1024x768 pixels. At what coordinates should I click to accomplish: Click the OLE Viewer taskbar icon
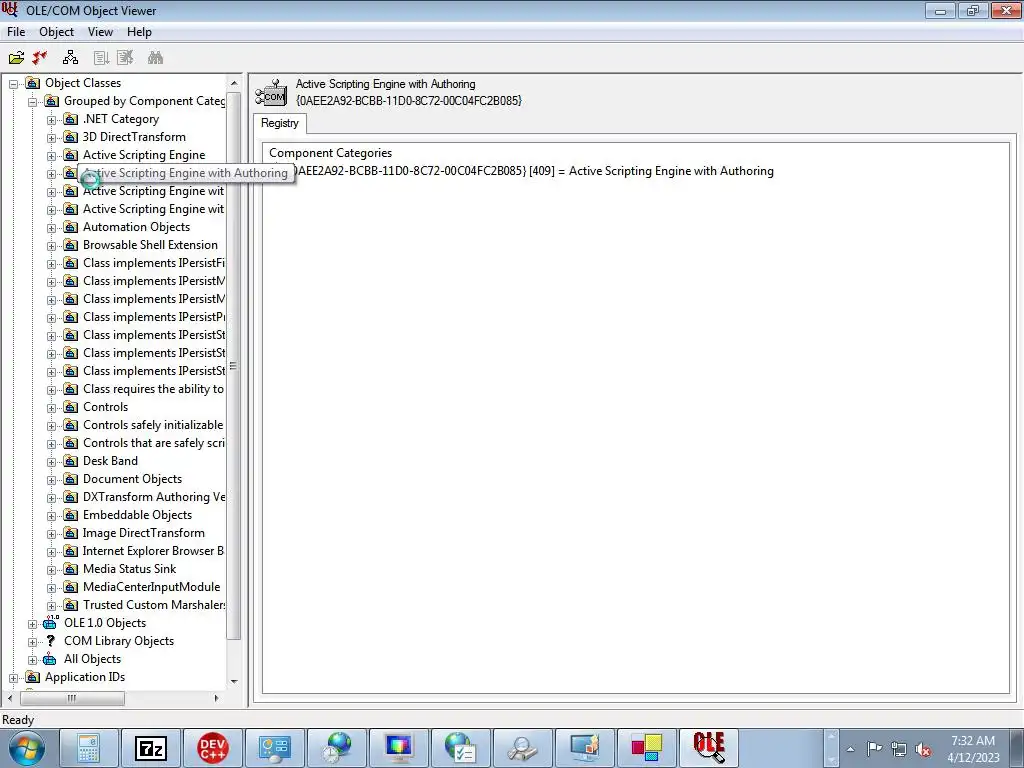point(709,748)
